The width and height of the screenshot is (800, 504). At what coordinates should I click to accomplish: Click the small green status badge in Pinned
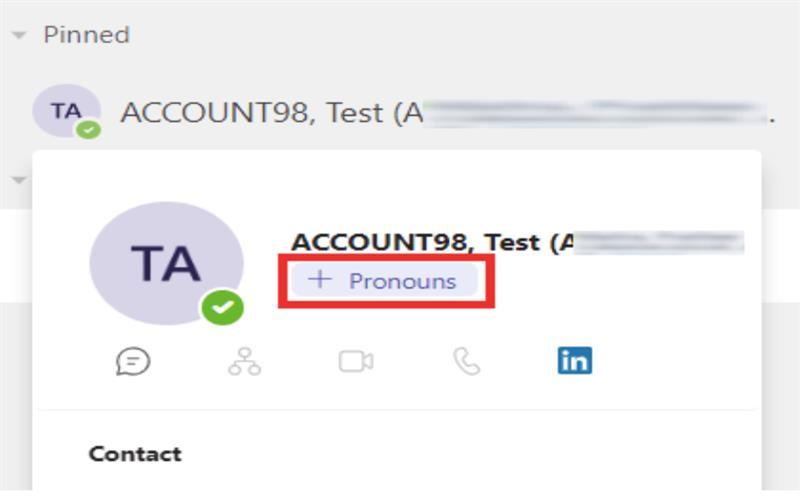pyautogui.click(x=89, y=130)
